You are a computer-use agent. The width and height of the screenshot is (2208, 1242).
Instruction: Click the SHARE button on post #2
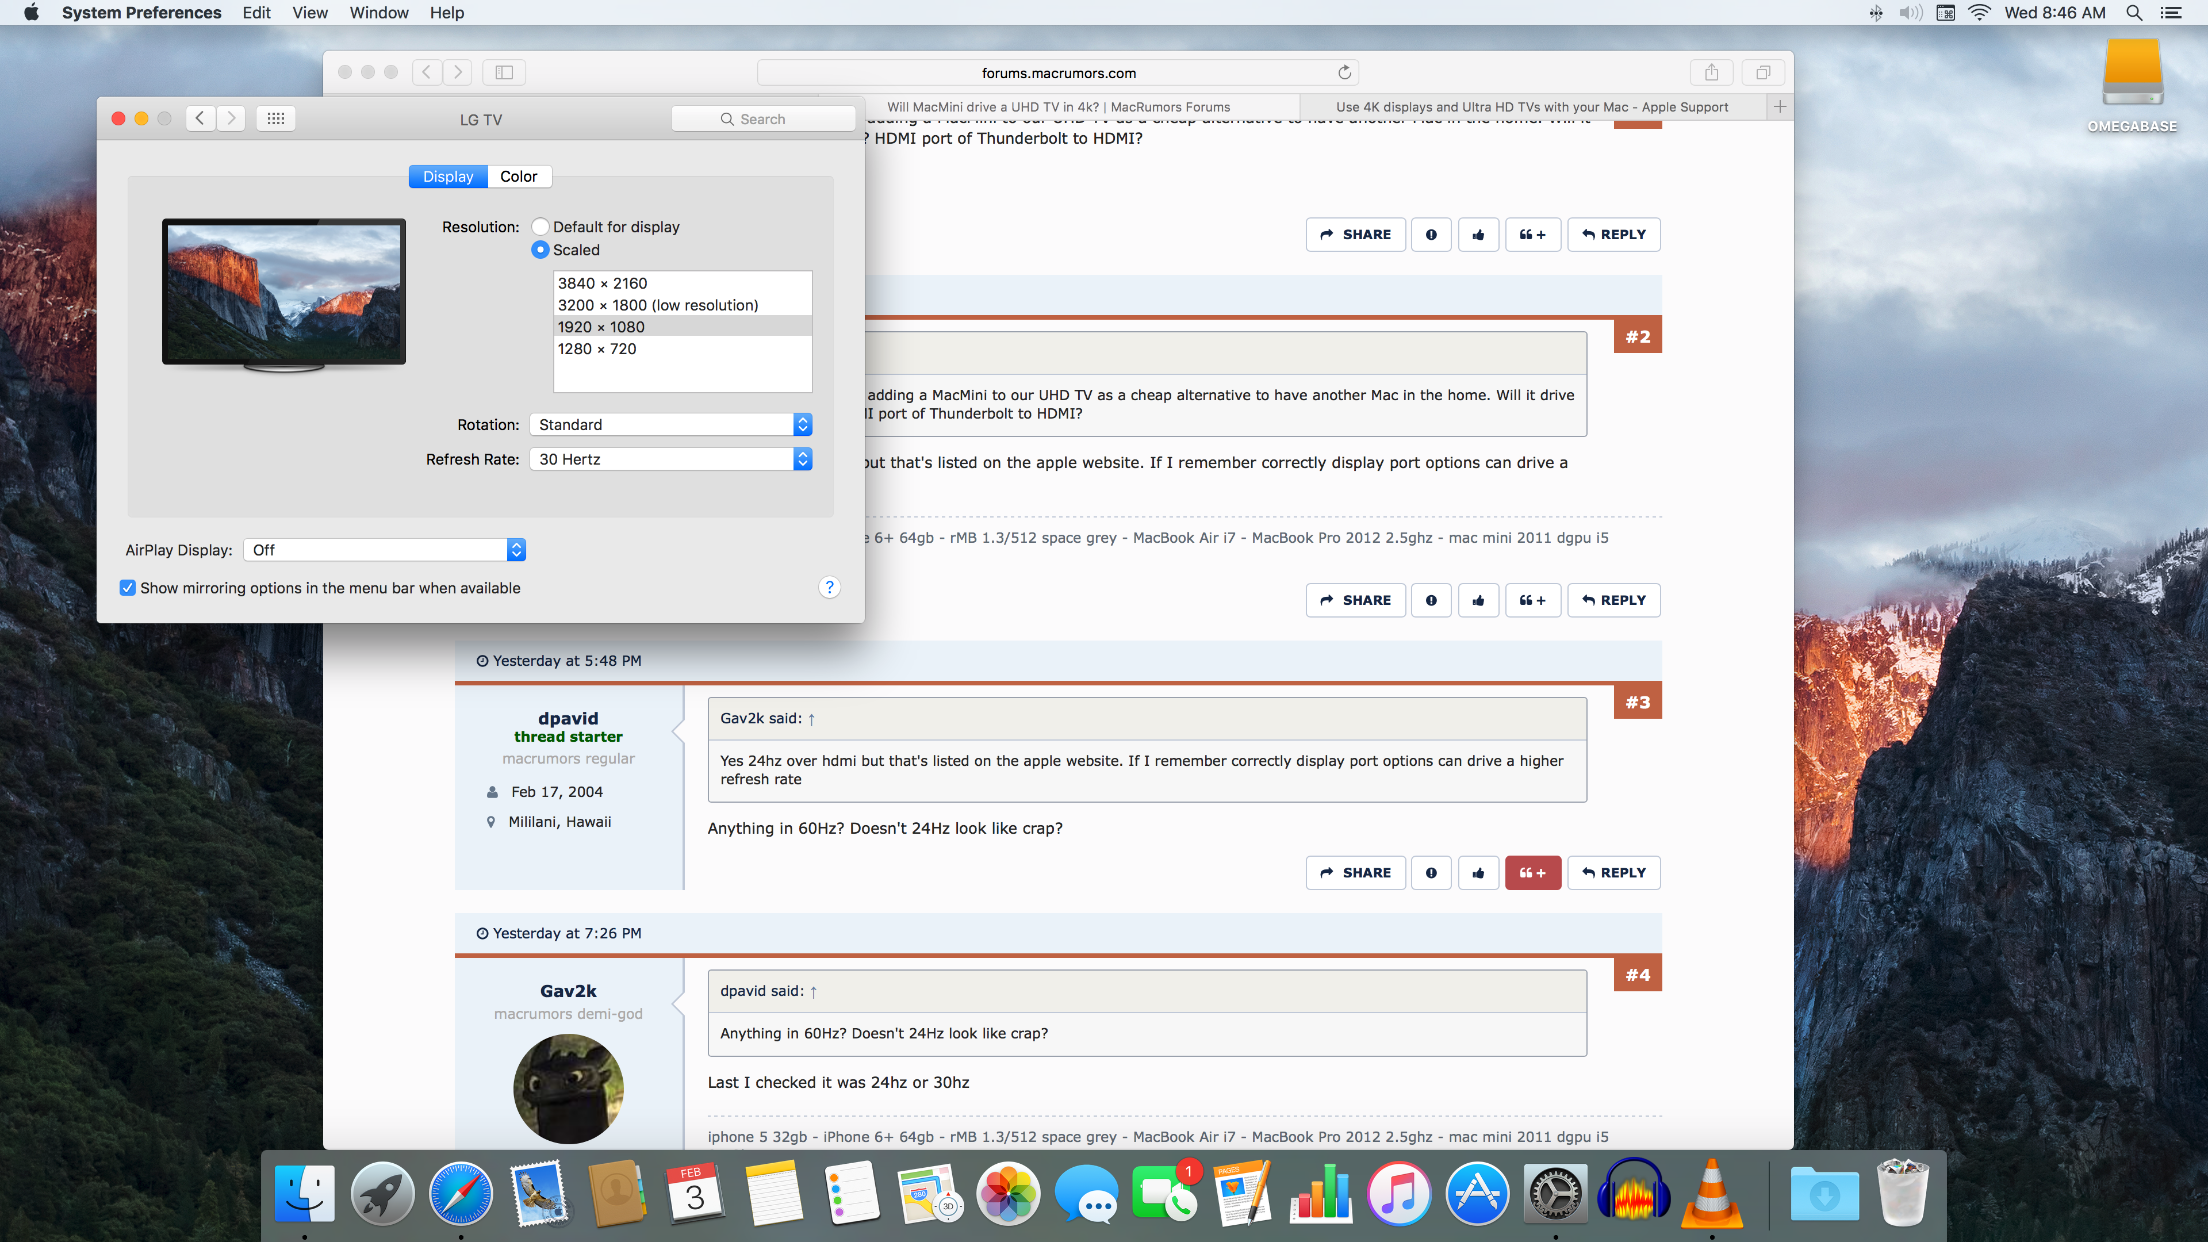[x=1355, y=600]
